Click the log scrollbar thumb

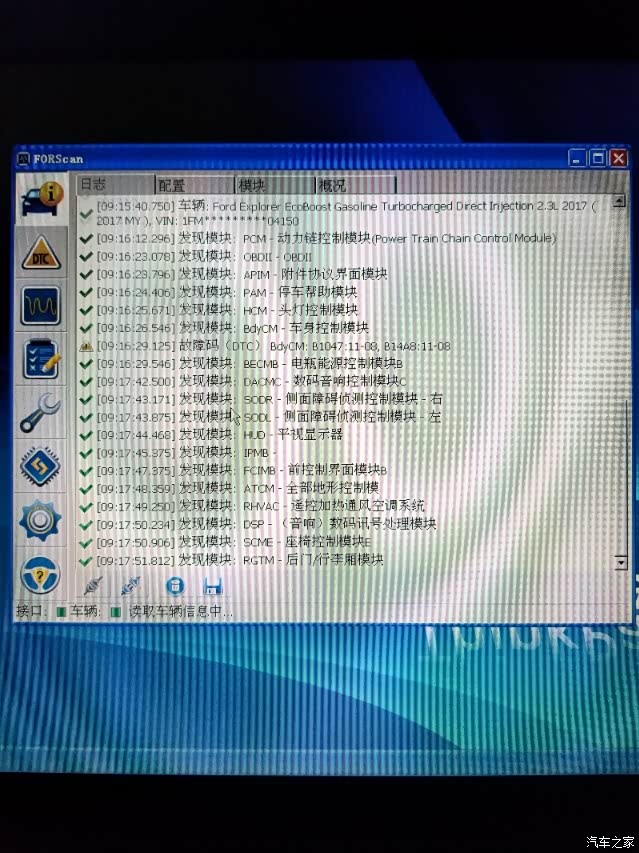click(621, 478)
